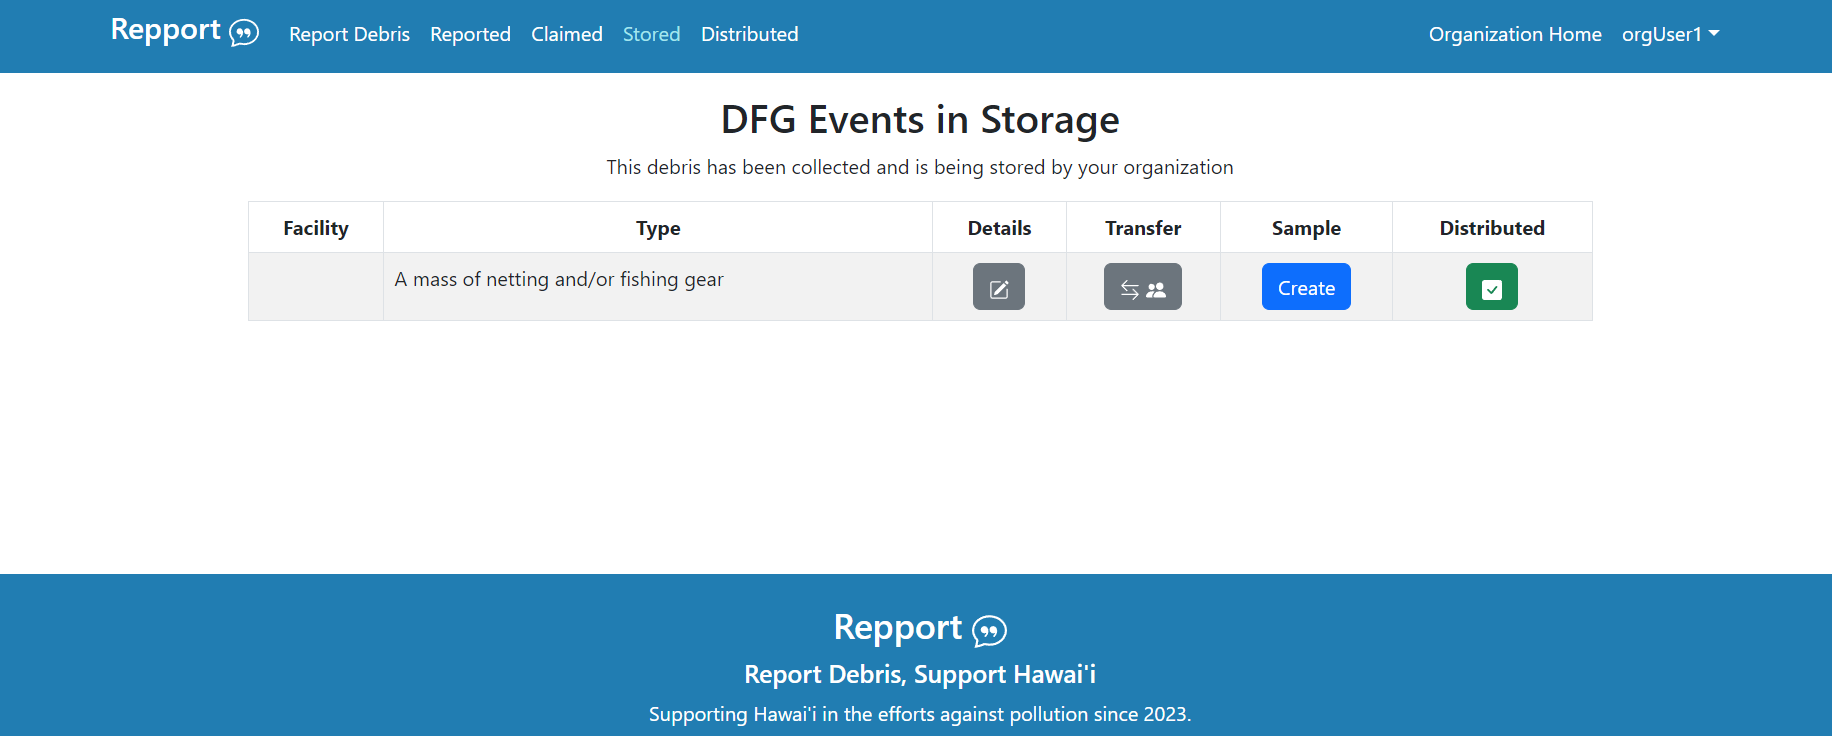Open the Report Debris nav link
Screen dimensions: 1832x736
pyautogui.click(x=349, y=34)
